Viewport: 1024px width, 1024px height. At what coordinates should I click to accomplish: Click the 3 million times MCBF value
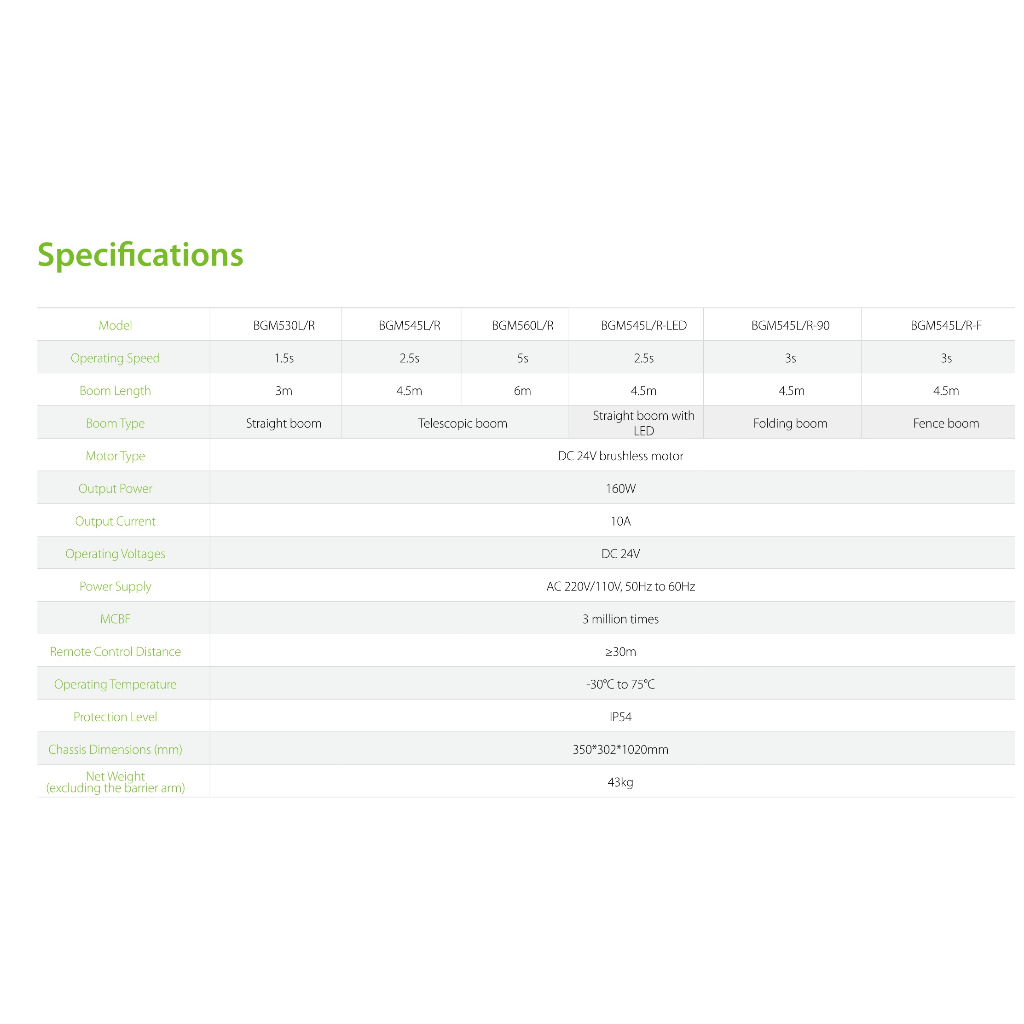pyautogui.click(x=620, y=619)
